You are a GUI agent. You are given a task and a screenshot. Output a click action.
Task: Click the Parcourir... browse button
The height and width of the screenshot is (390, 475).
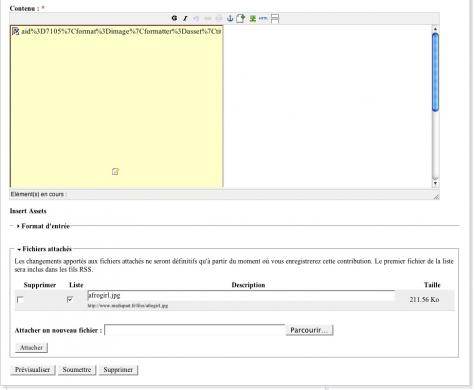click(309, 330)
